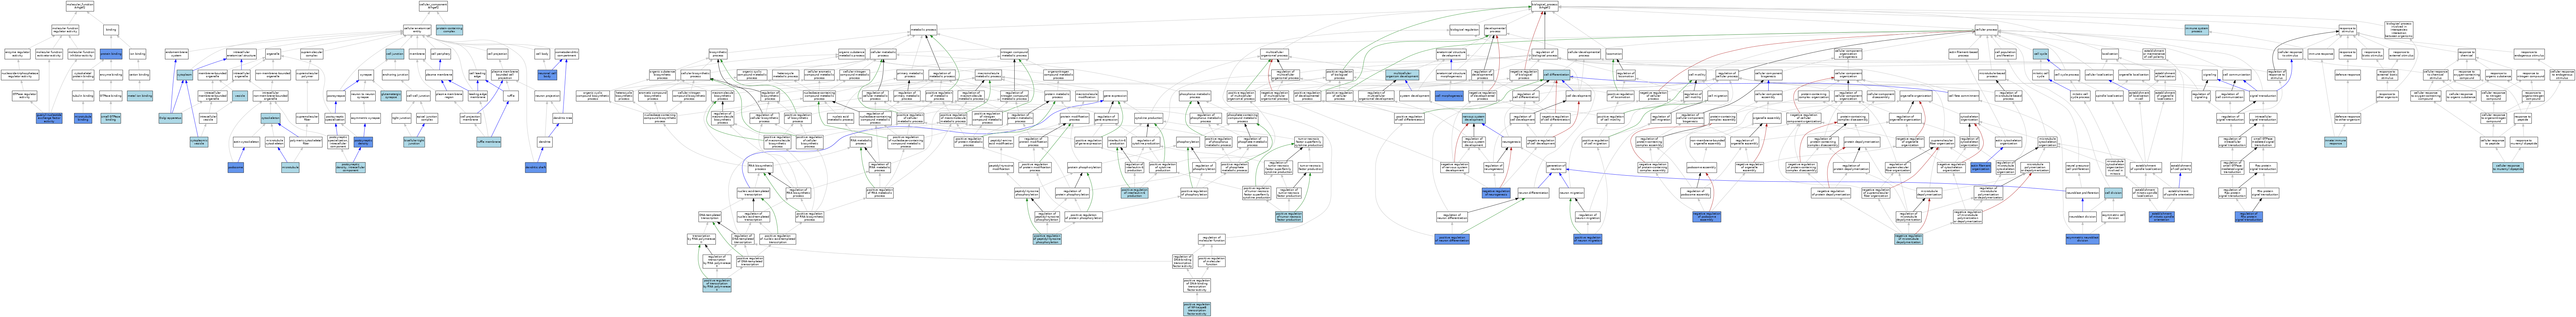
Task: Select the blue 'protein binding' node
Action: tap(111, 54)
